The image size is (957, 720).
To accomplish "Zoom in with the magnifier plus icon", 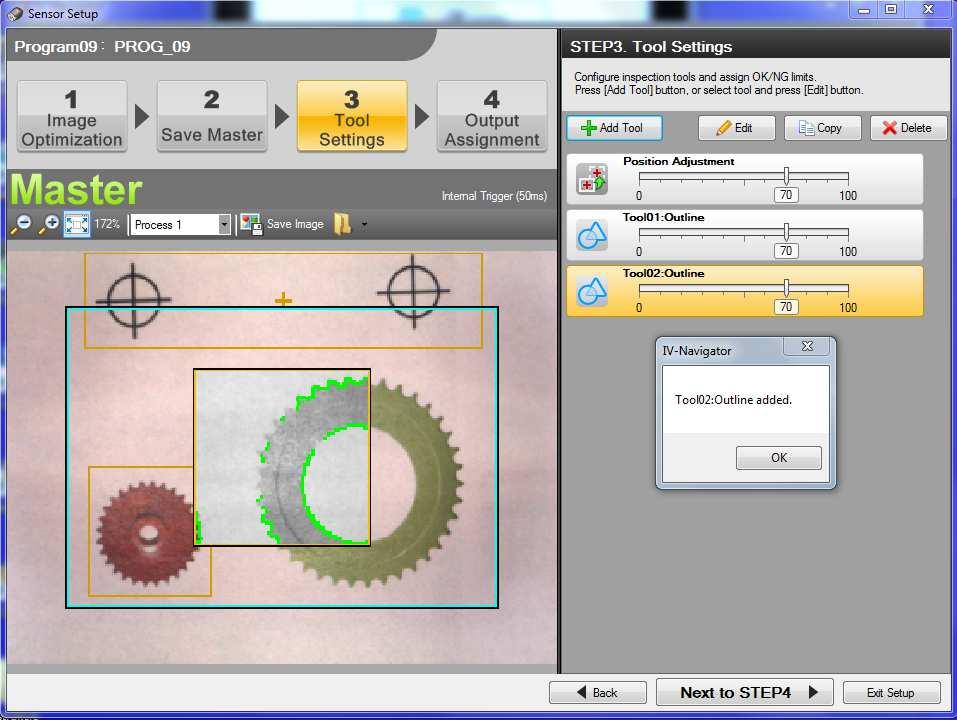I will pyautogui.click(x=49, y=225).
